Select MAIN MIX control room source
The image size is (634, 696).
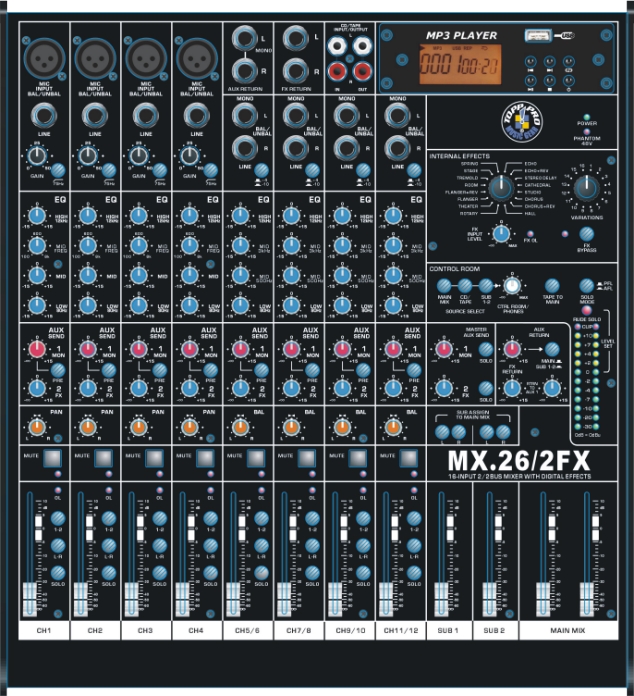[x=444, y=286]
